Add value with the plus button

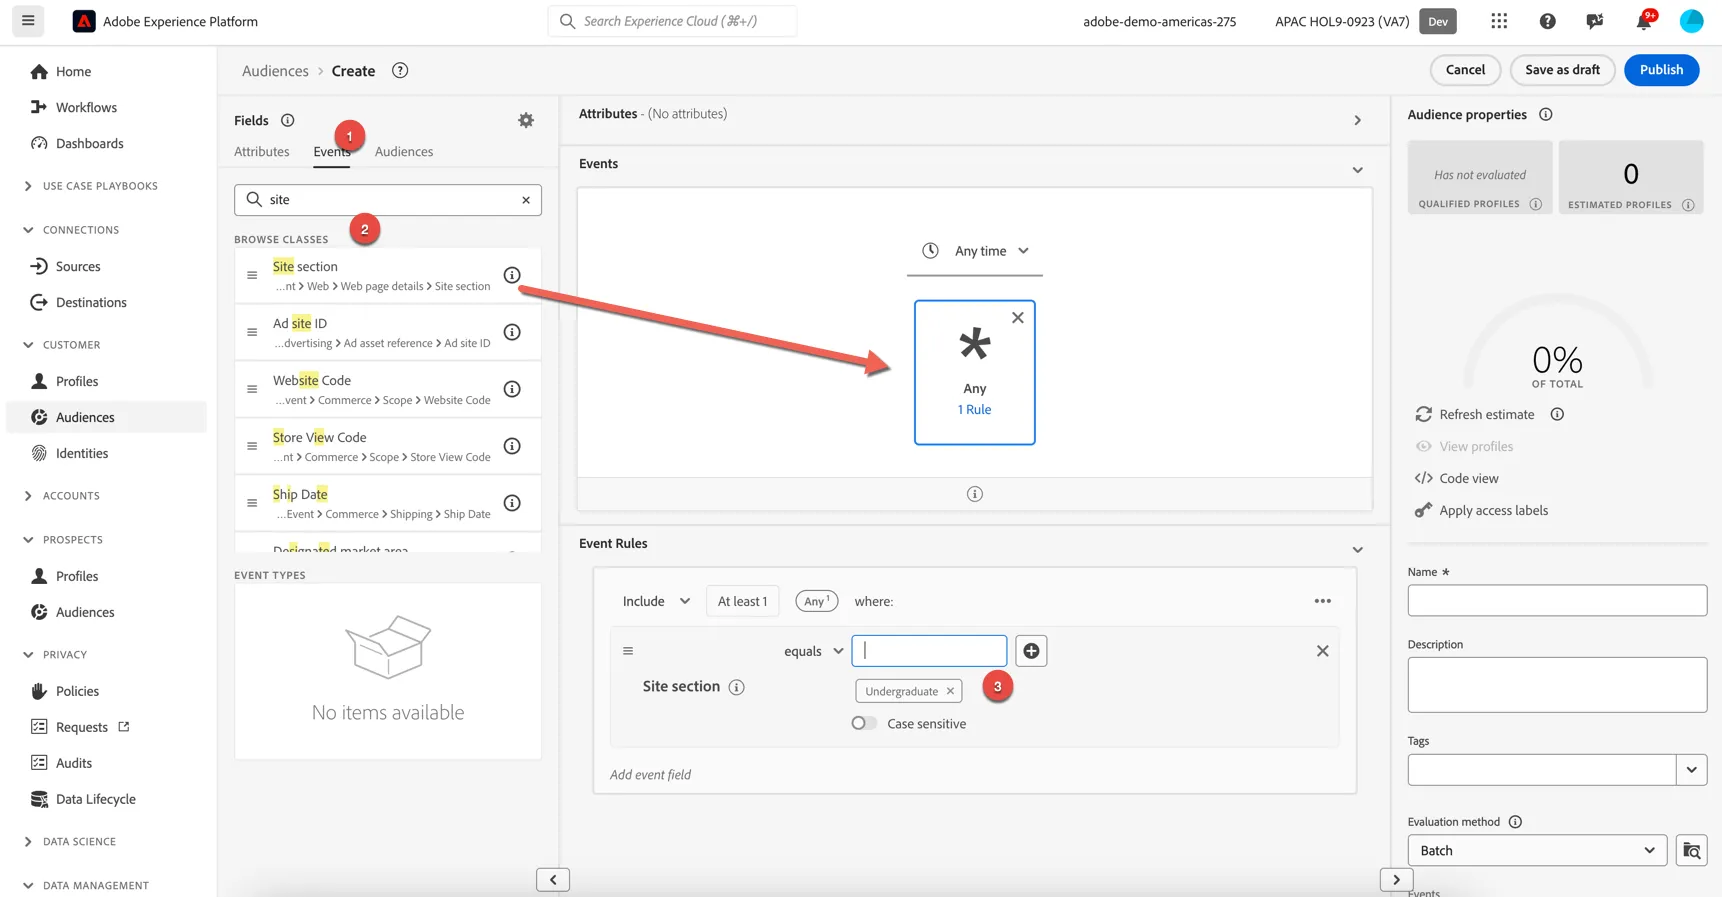(x=1031, y=651)
